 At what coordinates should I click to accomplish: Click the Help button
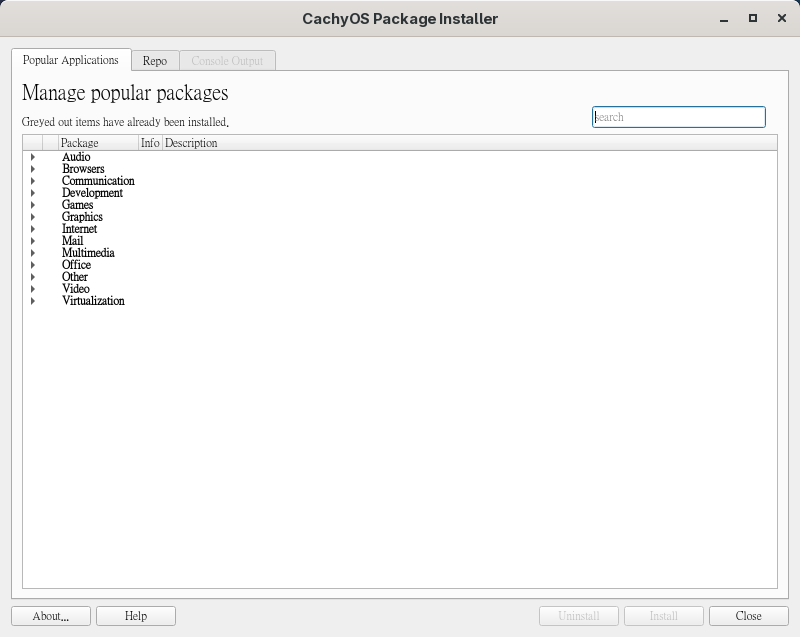click(136, 616)
